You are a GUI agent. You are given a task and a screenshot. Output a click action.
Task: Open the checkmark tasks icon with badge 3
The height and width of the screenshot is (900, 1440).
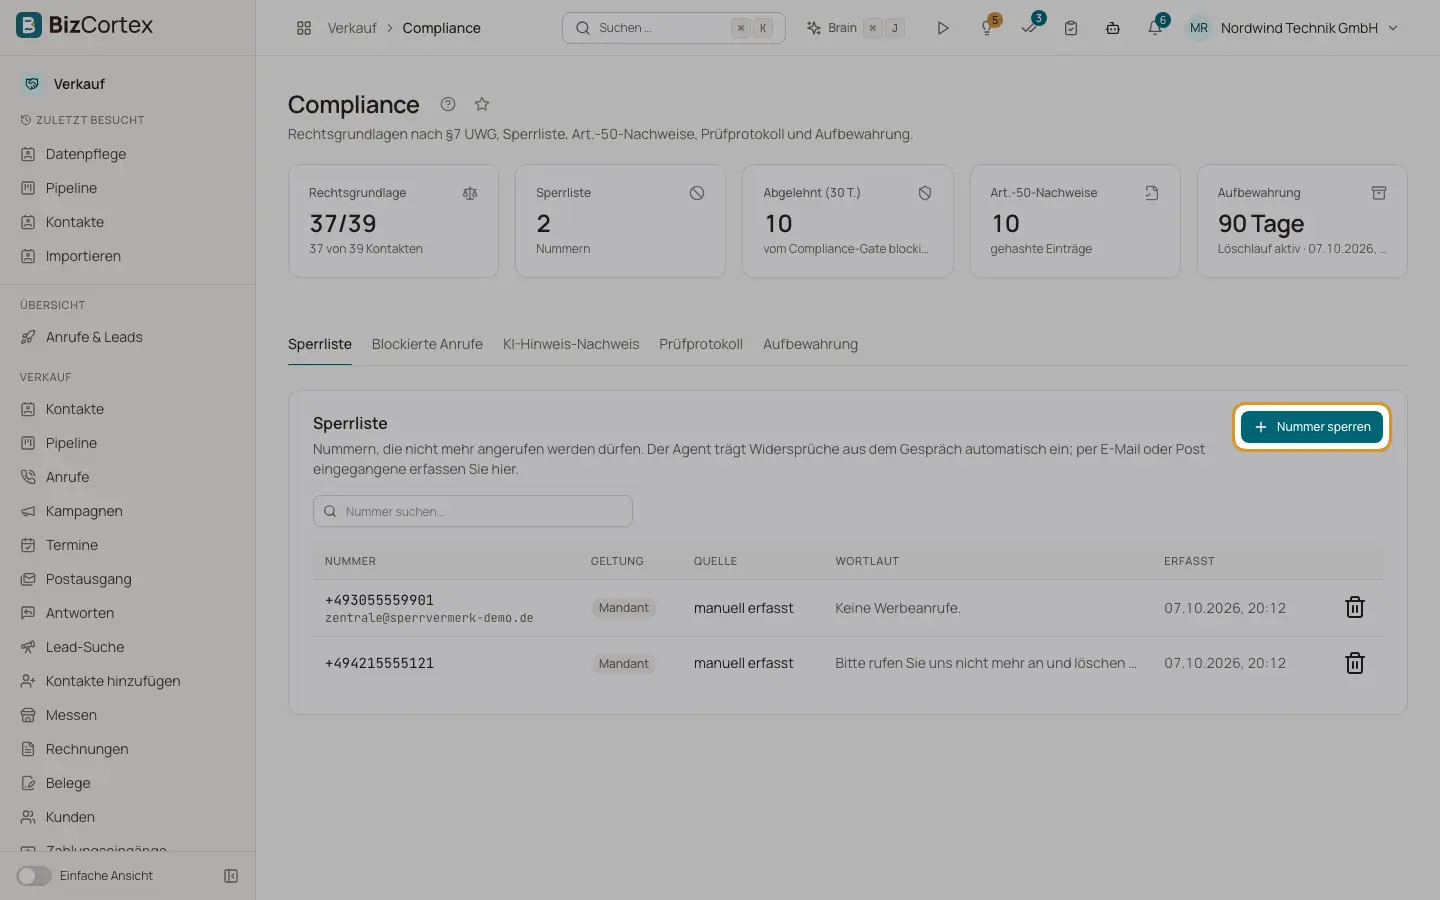1030,27
